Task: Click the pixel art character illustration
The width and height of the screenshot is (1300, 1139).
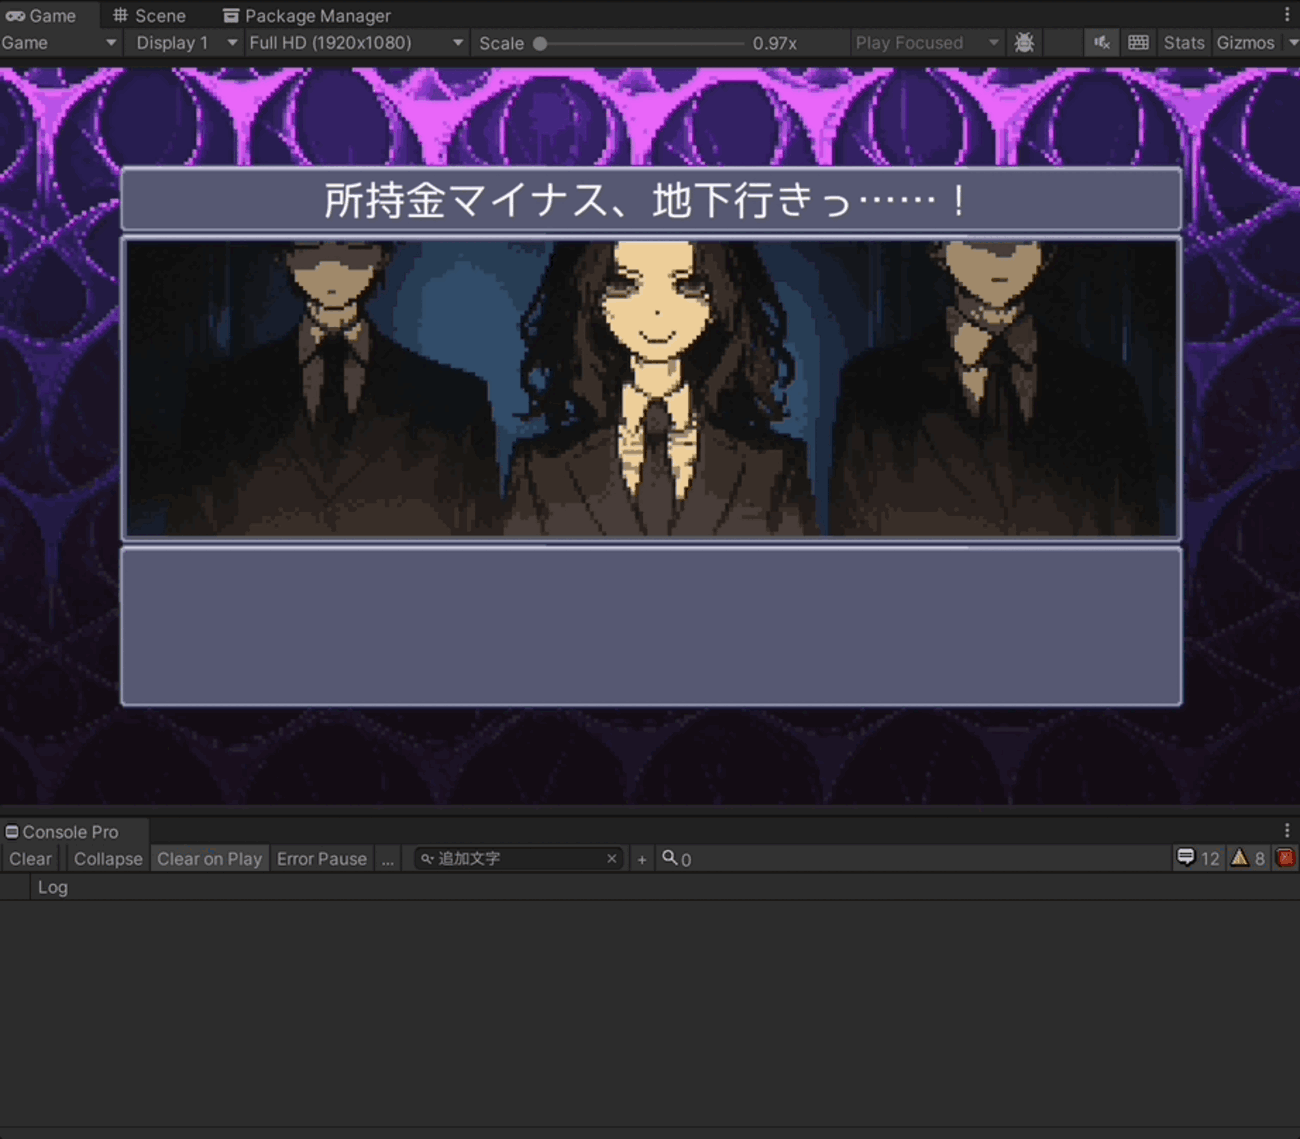Action: click(x=651, y=388)
